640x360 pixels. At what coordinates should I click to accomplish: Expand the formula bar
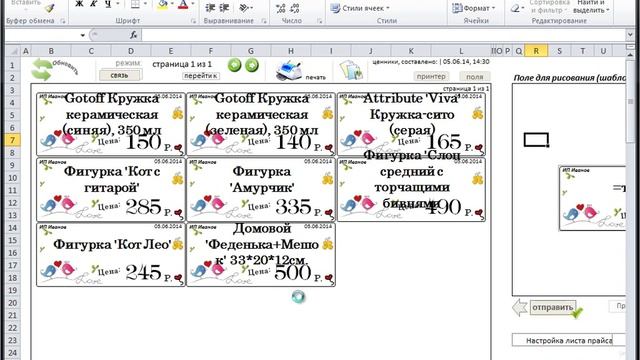point(629,35)
